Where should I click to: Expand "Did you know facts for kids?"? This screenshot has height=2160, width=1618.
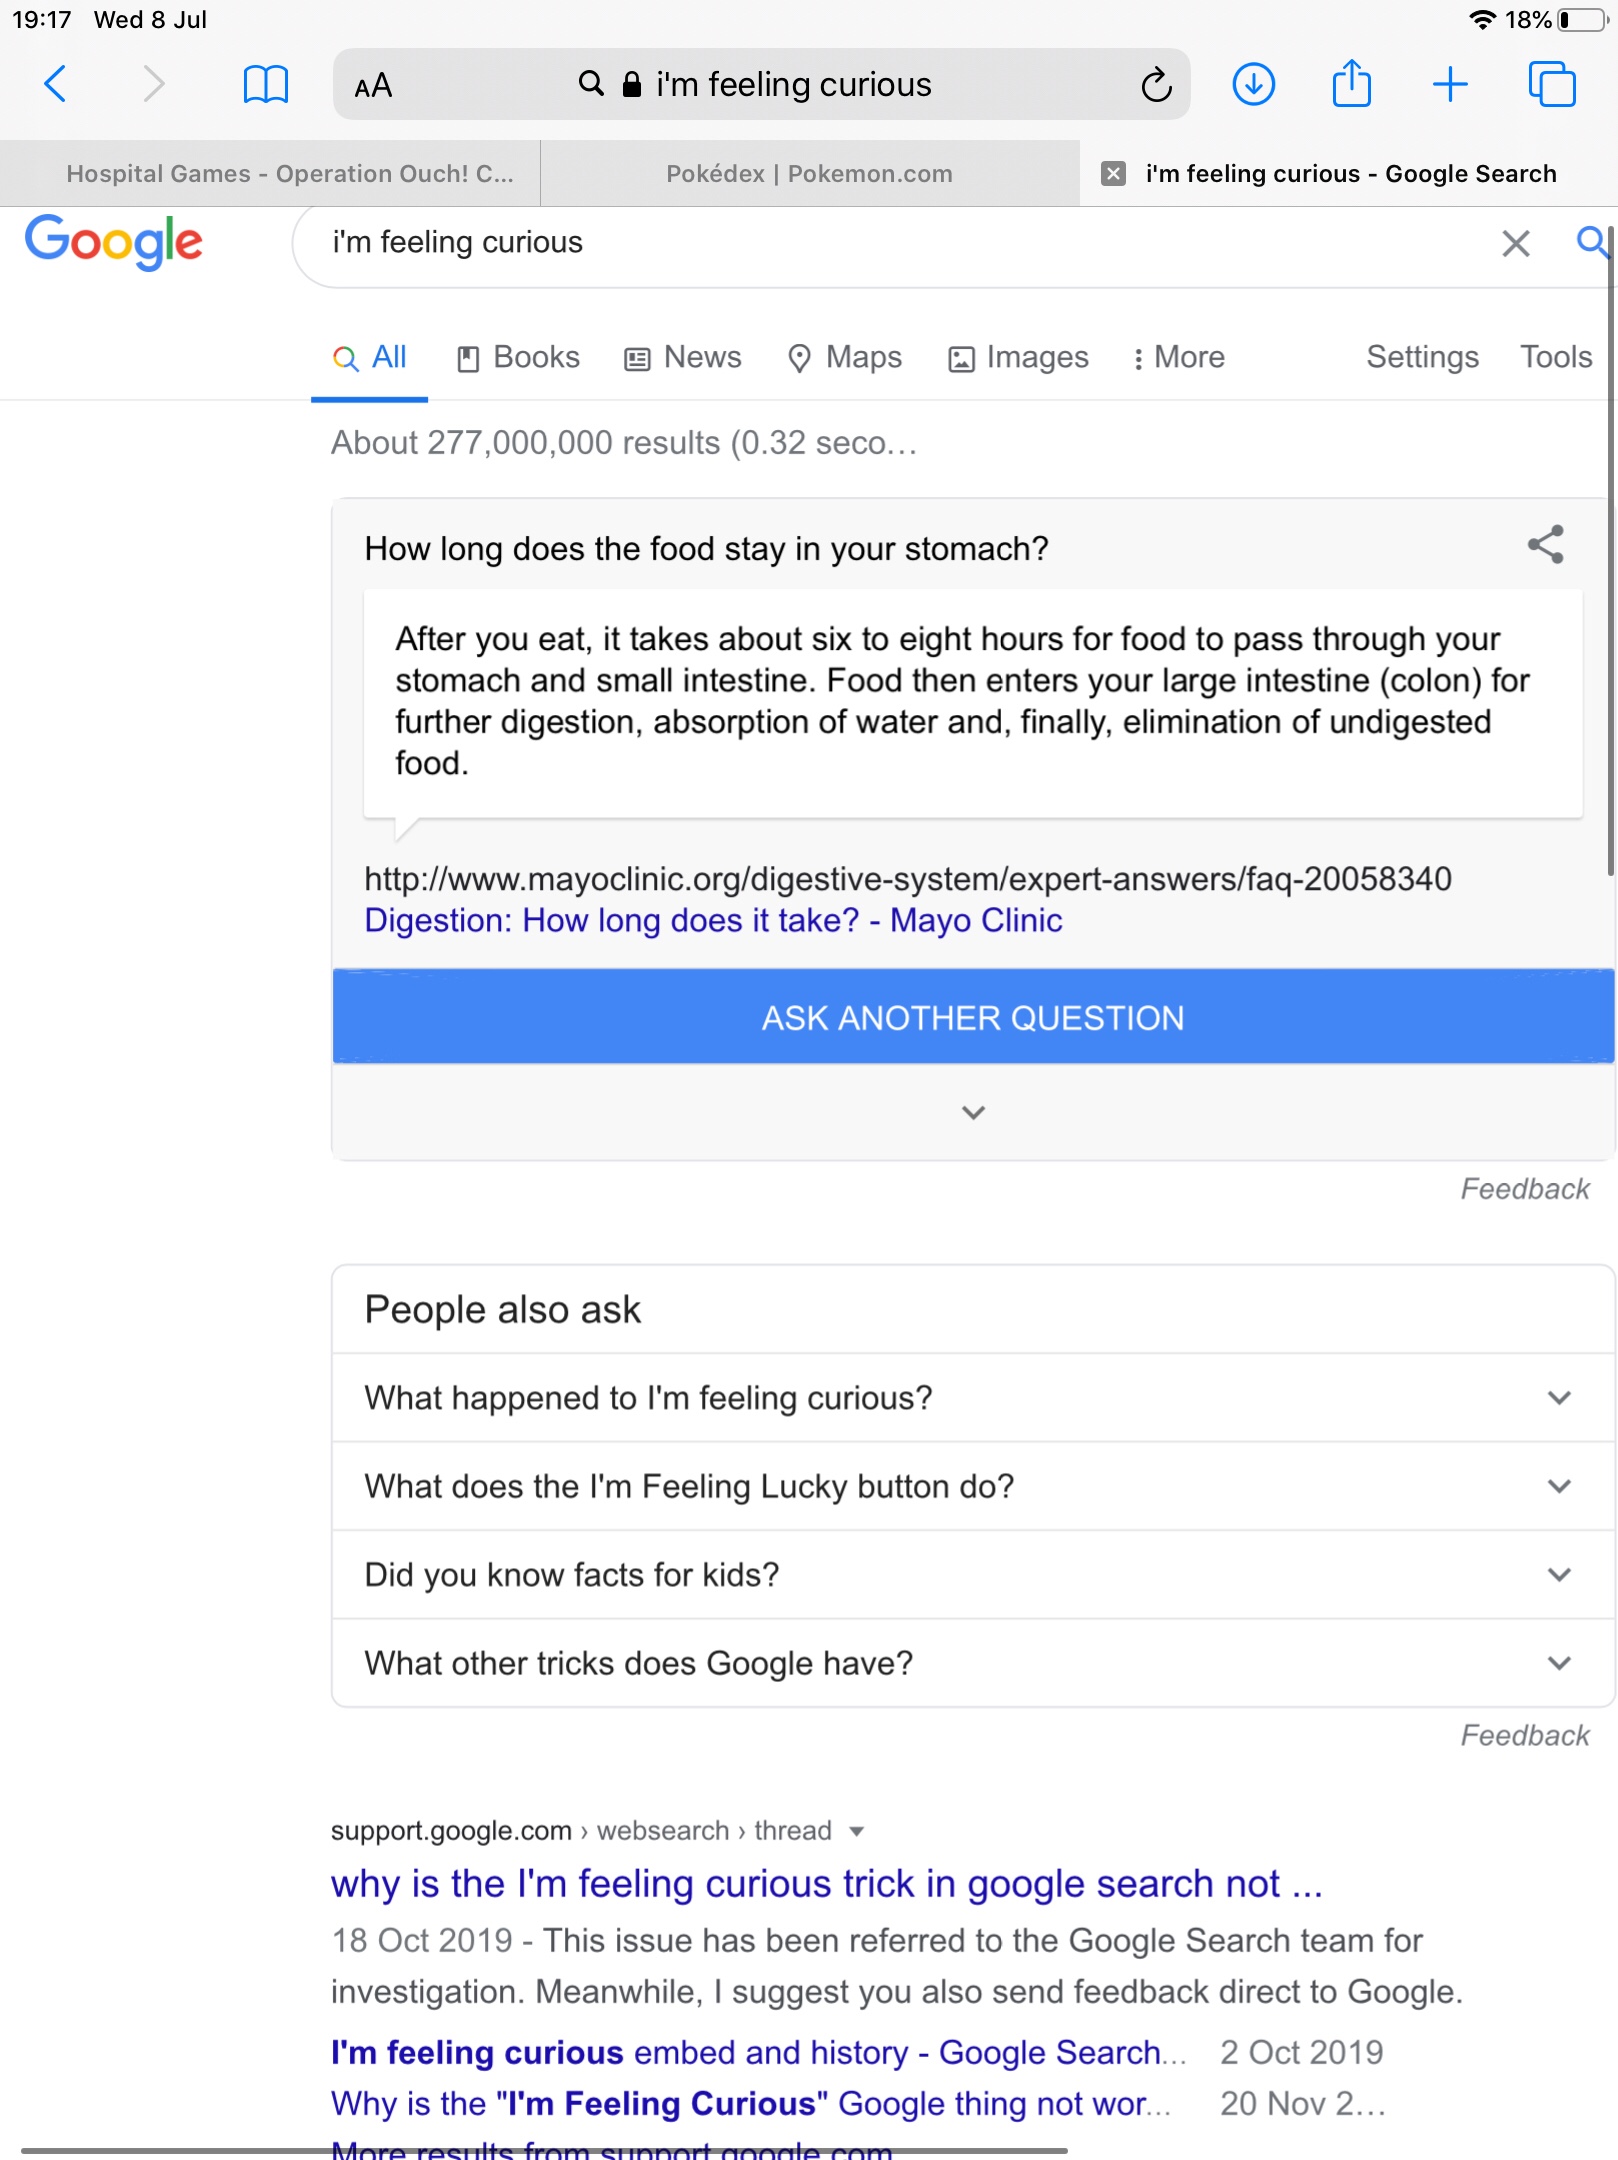click(x=1559, y=1574)
